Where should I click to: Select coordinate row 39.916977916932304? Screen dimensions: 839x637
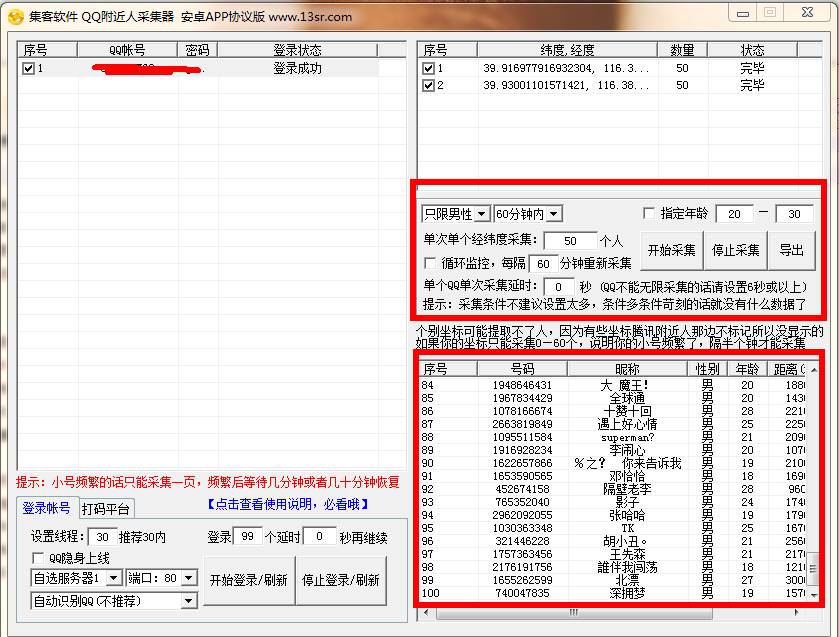coord(620,69)
